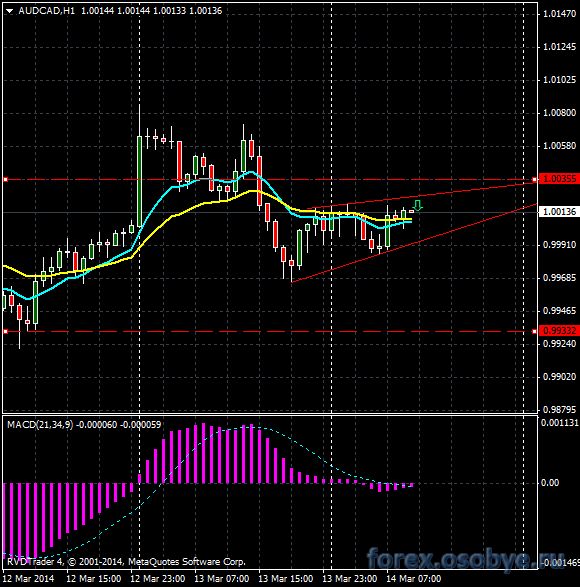Select the left handle of the 1.00355 line
Viewport: 580px width, 587px height.
[x=5, y=180]
